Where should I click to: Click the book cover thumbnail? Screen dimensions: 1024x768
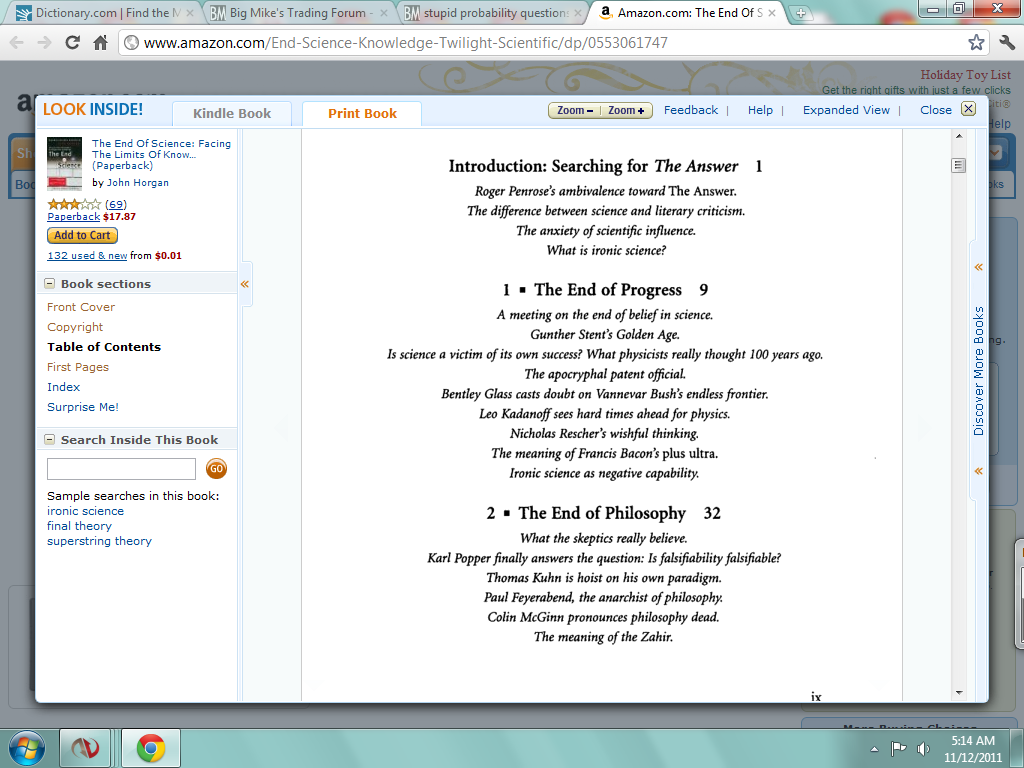65,164
